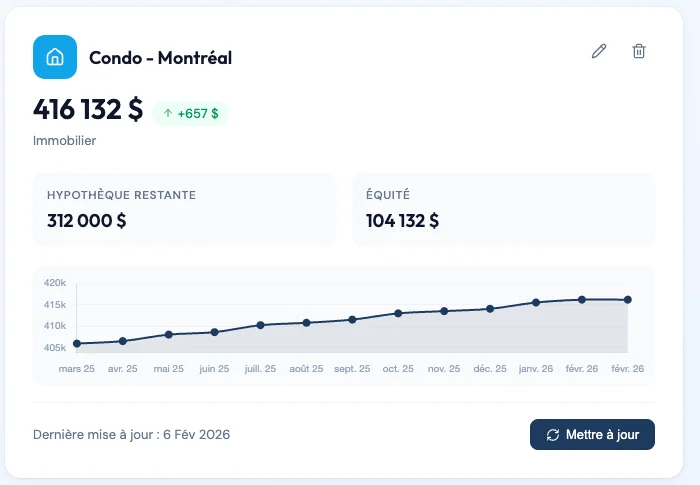Click the juill. 25 chart data point
This screenshot has width=700, height=485.
click(260, 325)
